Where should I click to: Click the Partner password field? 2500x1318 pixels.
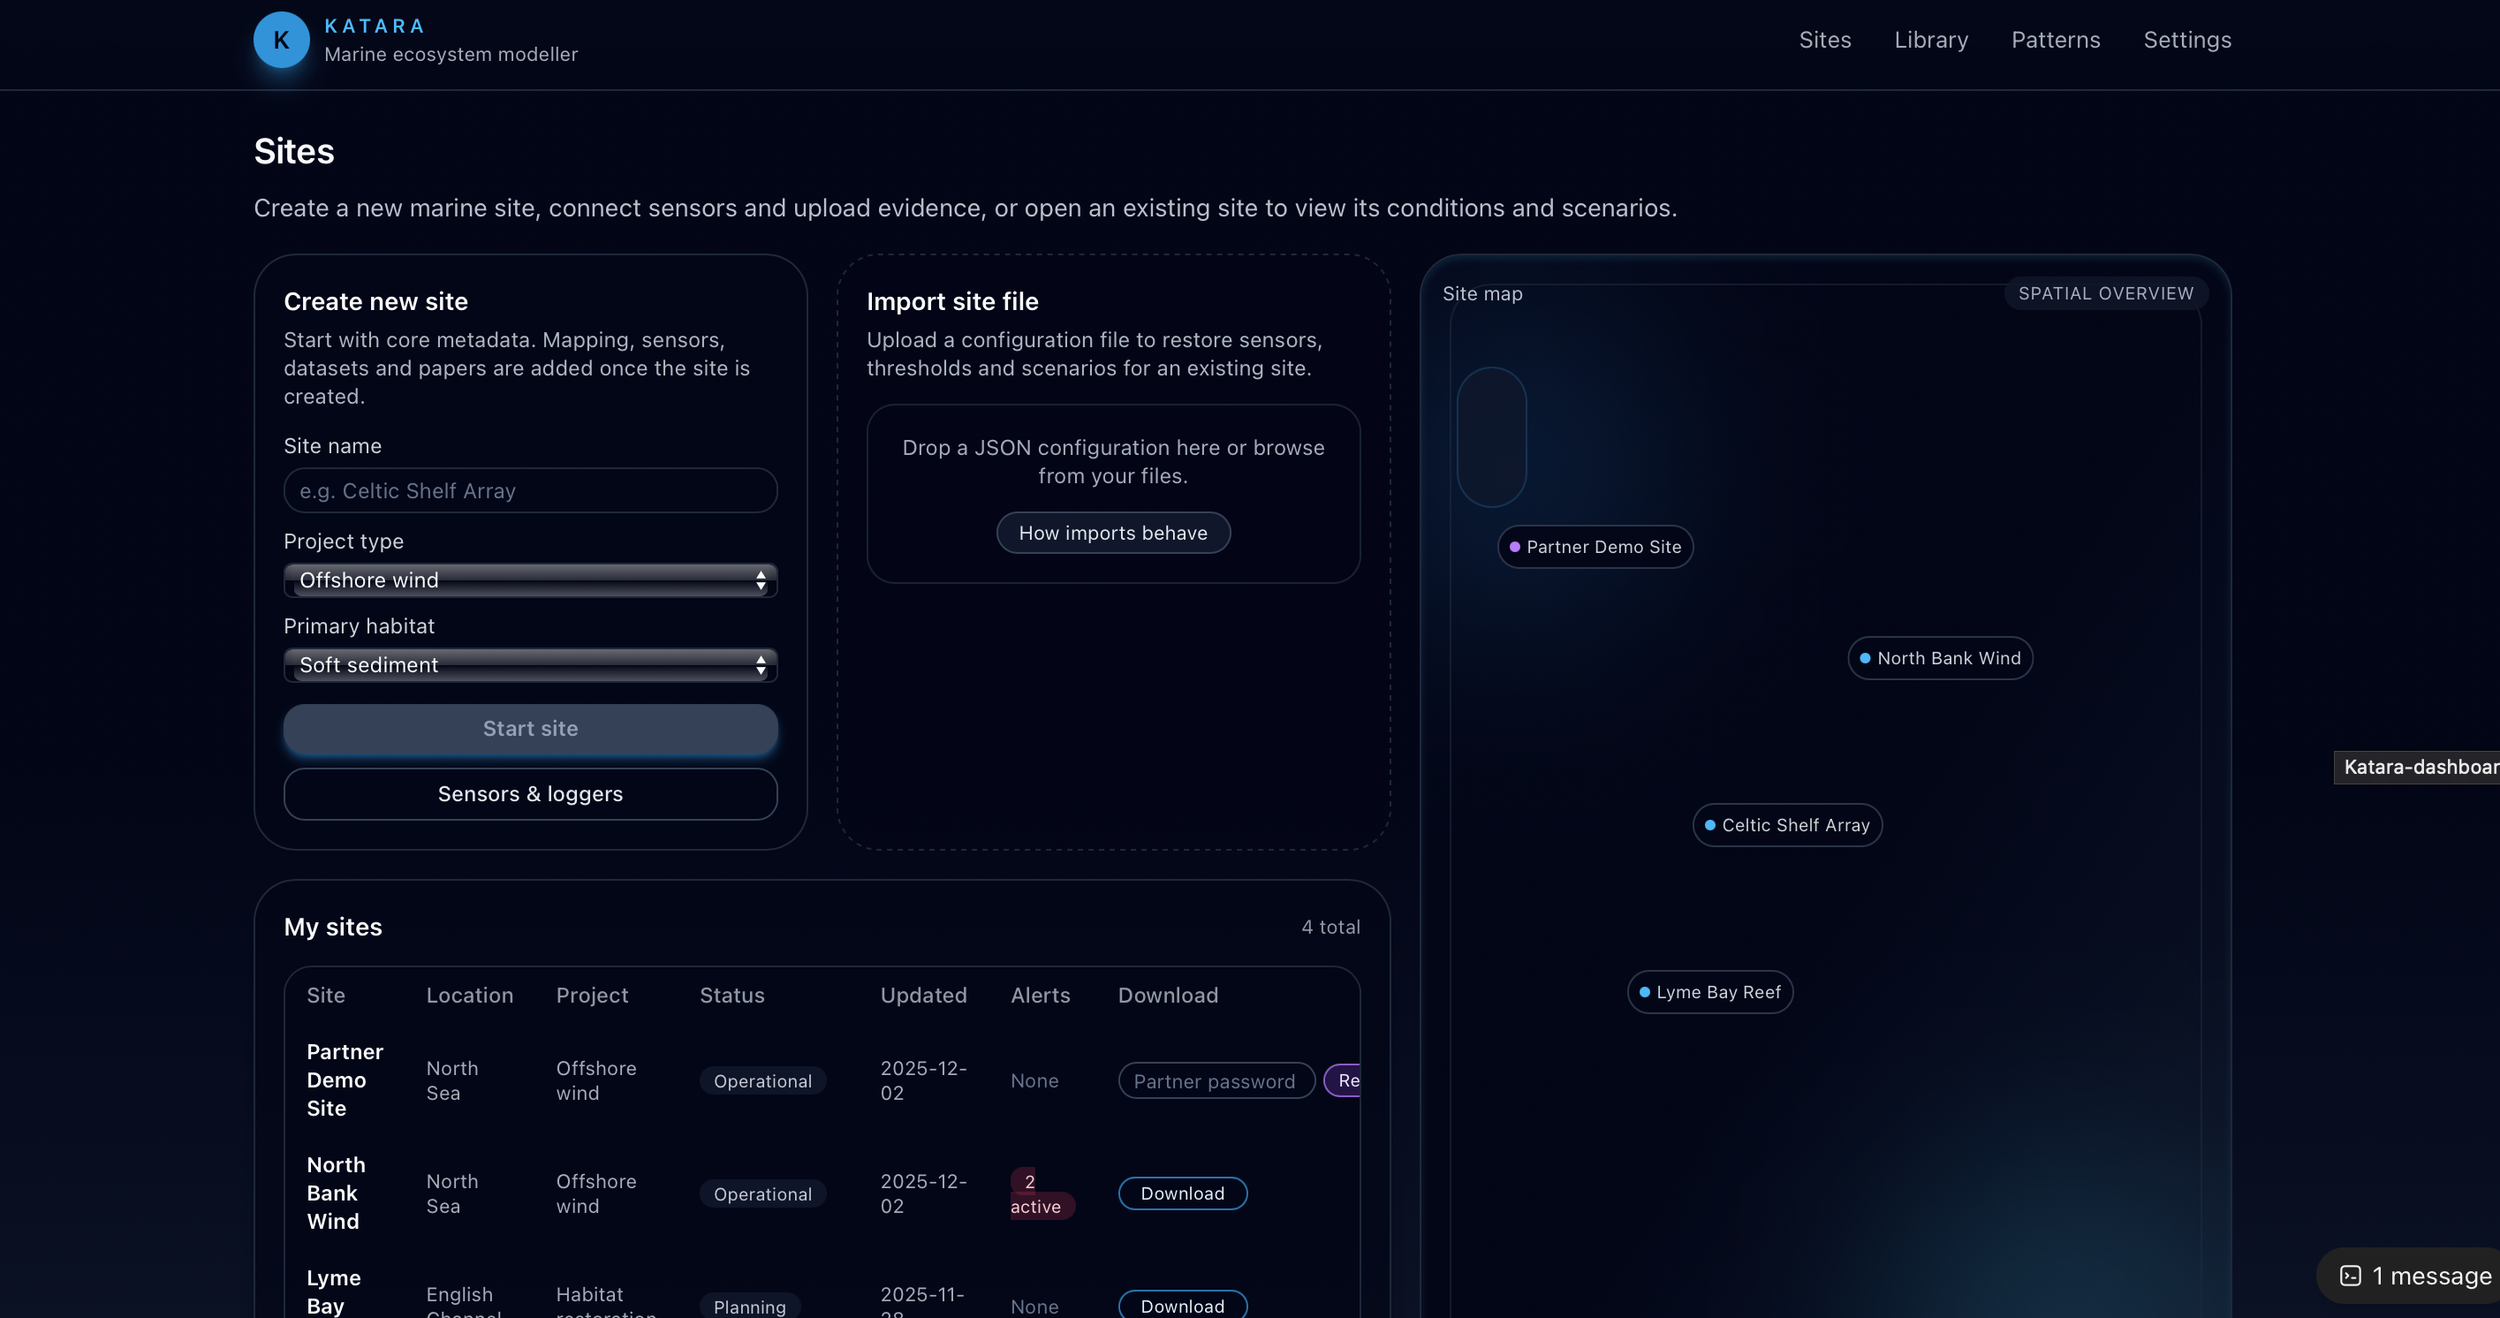1215,1081
